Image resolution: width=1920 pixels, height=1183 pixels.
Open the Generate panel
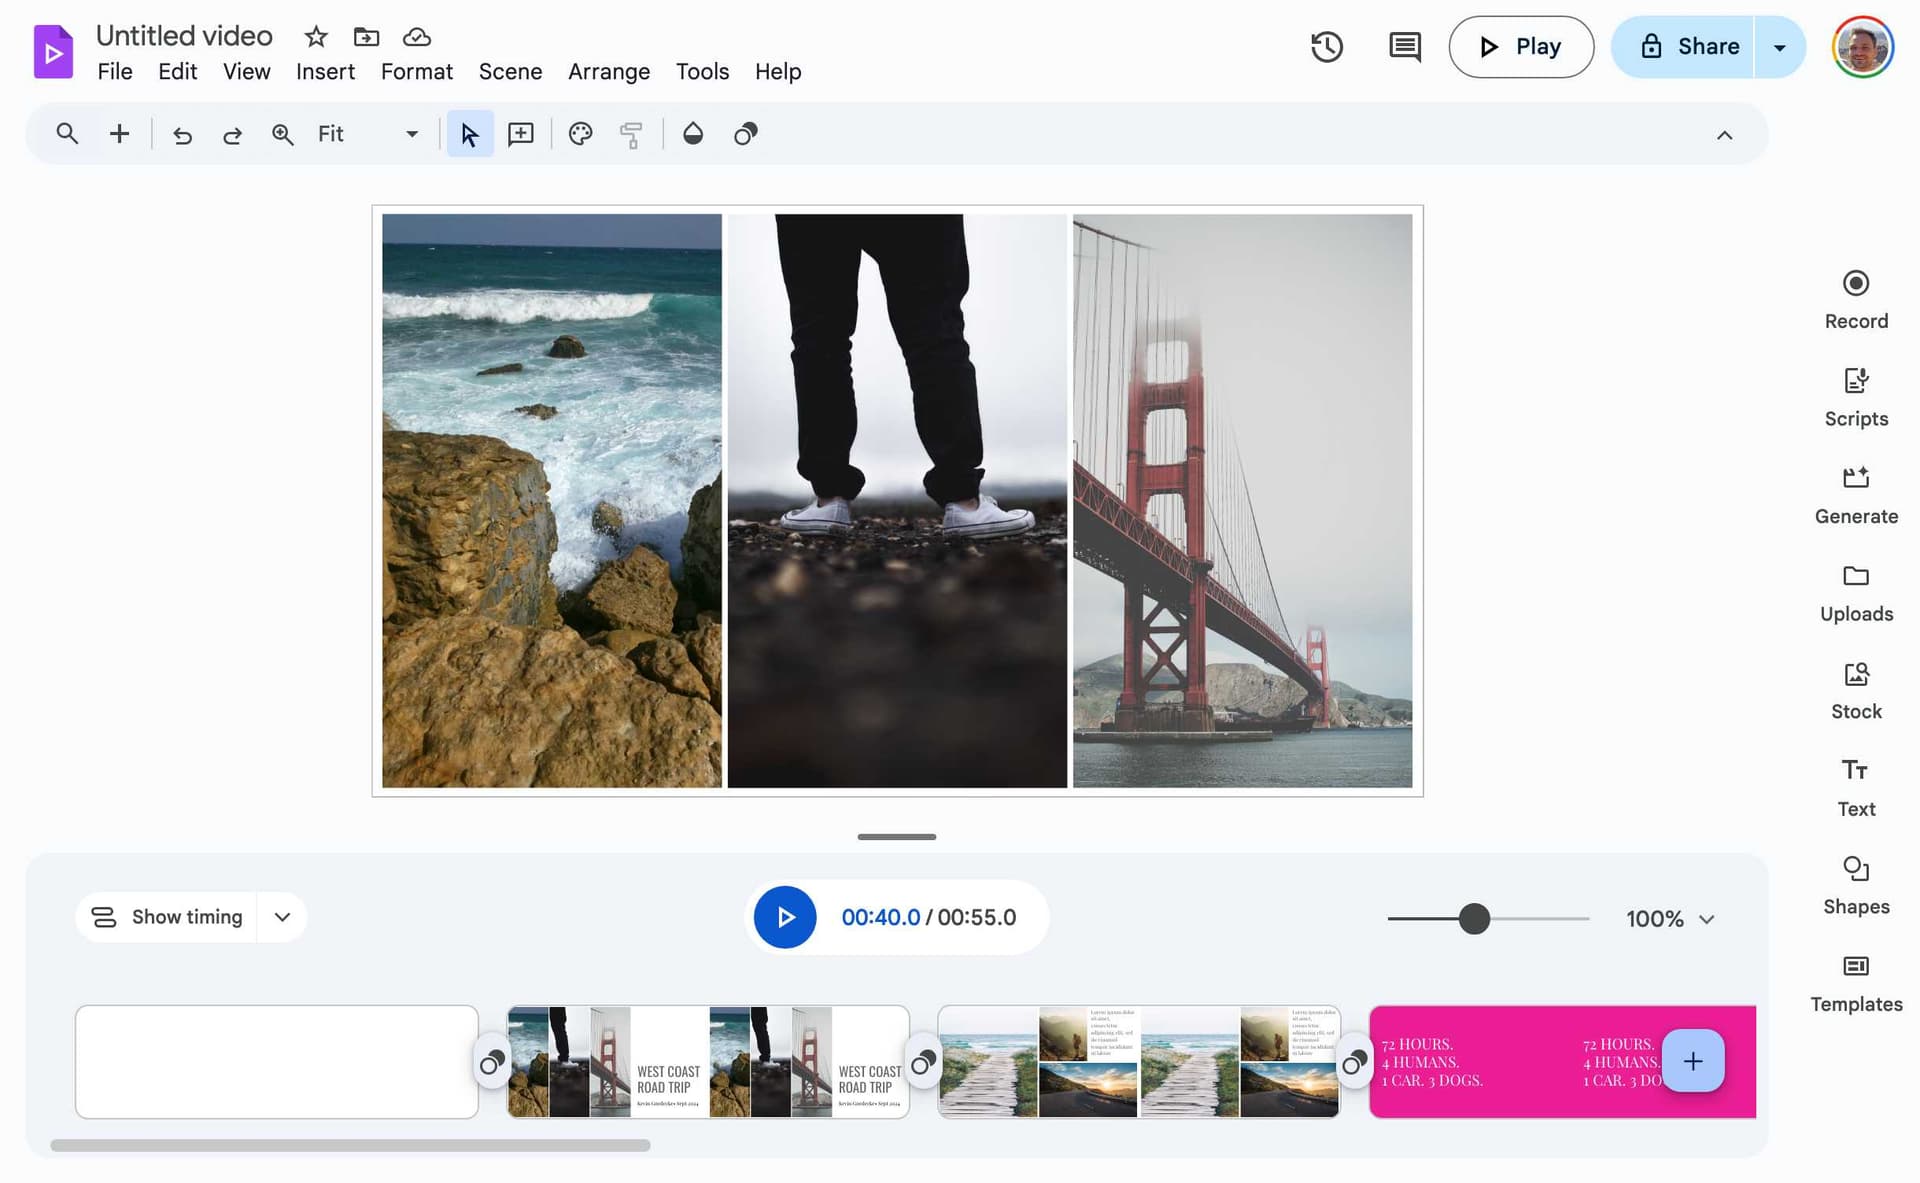point(1855,494)
